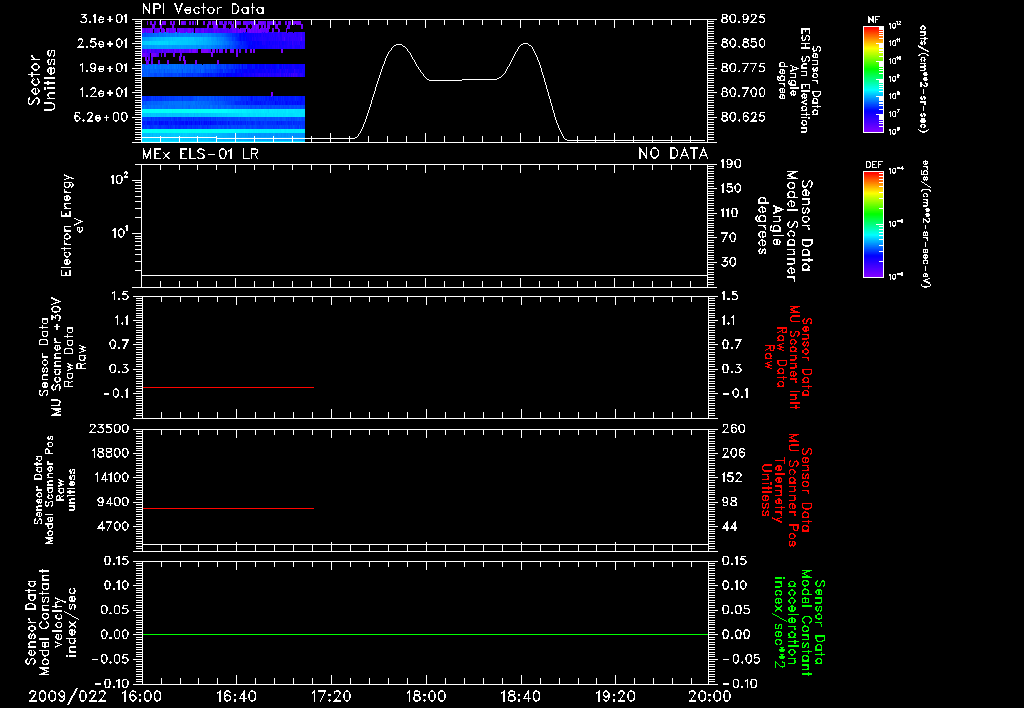Click the Electron Energy eV axis label
Image resolution: width=1024 pixels, height=708 pixels.
(x=72, y=225)
